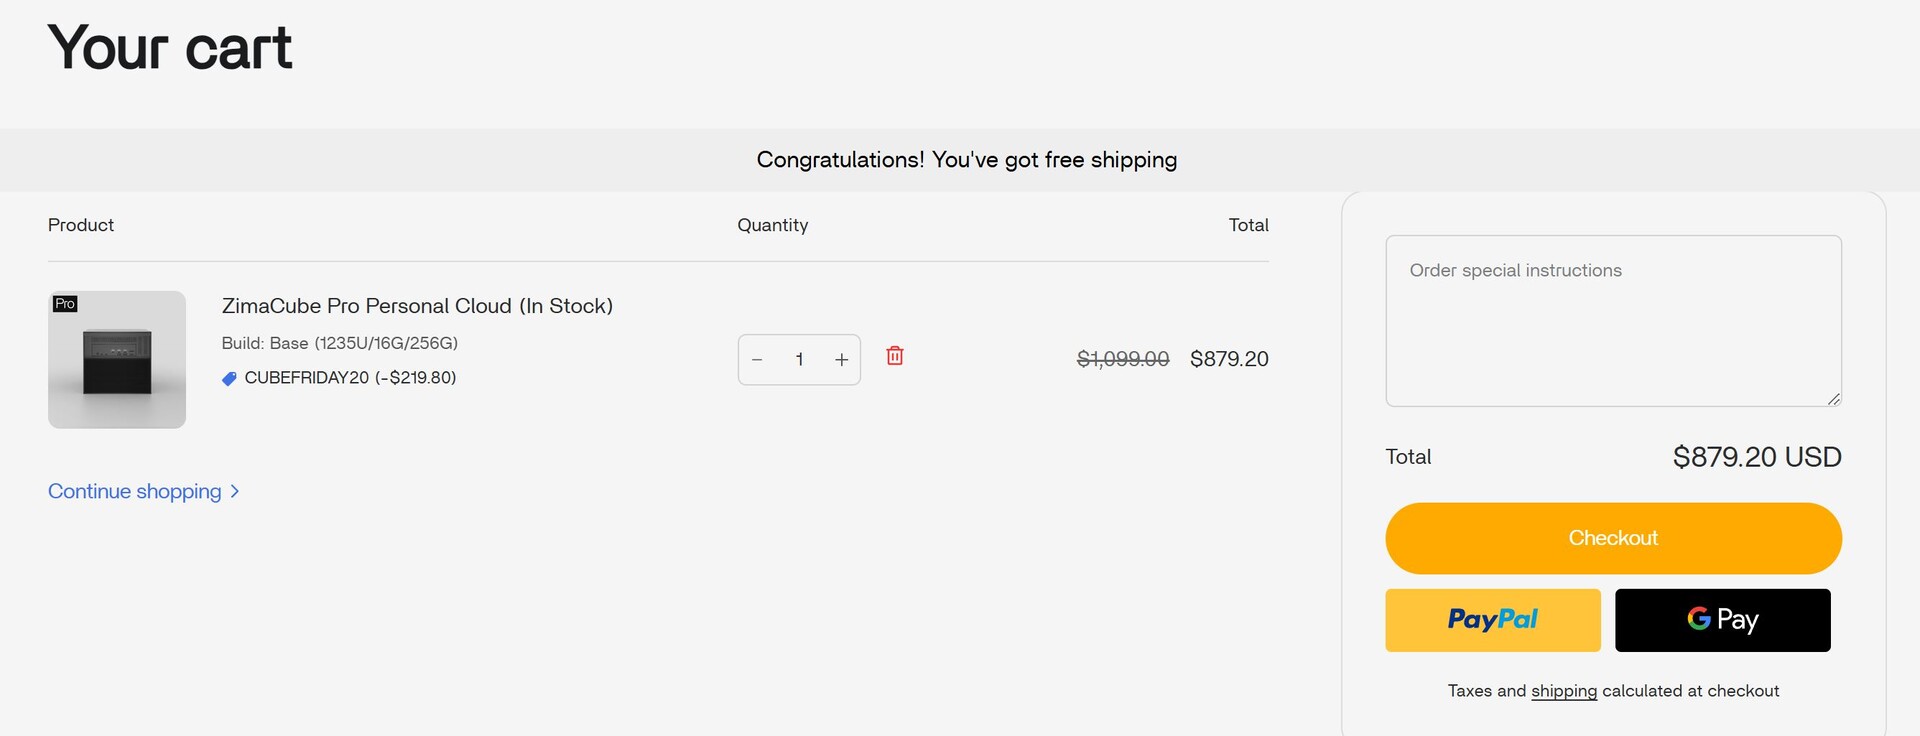Click the quantity number field
Image resolution: width=1920 pixels, height=736 pixels.
point(799,360)
